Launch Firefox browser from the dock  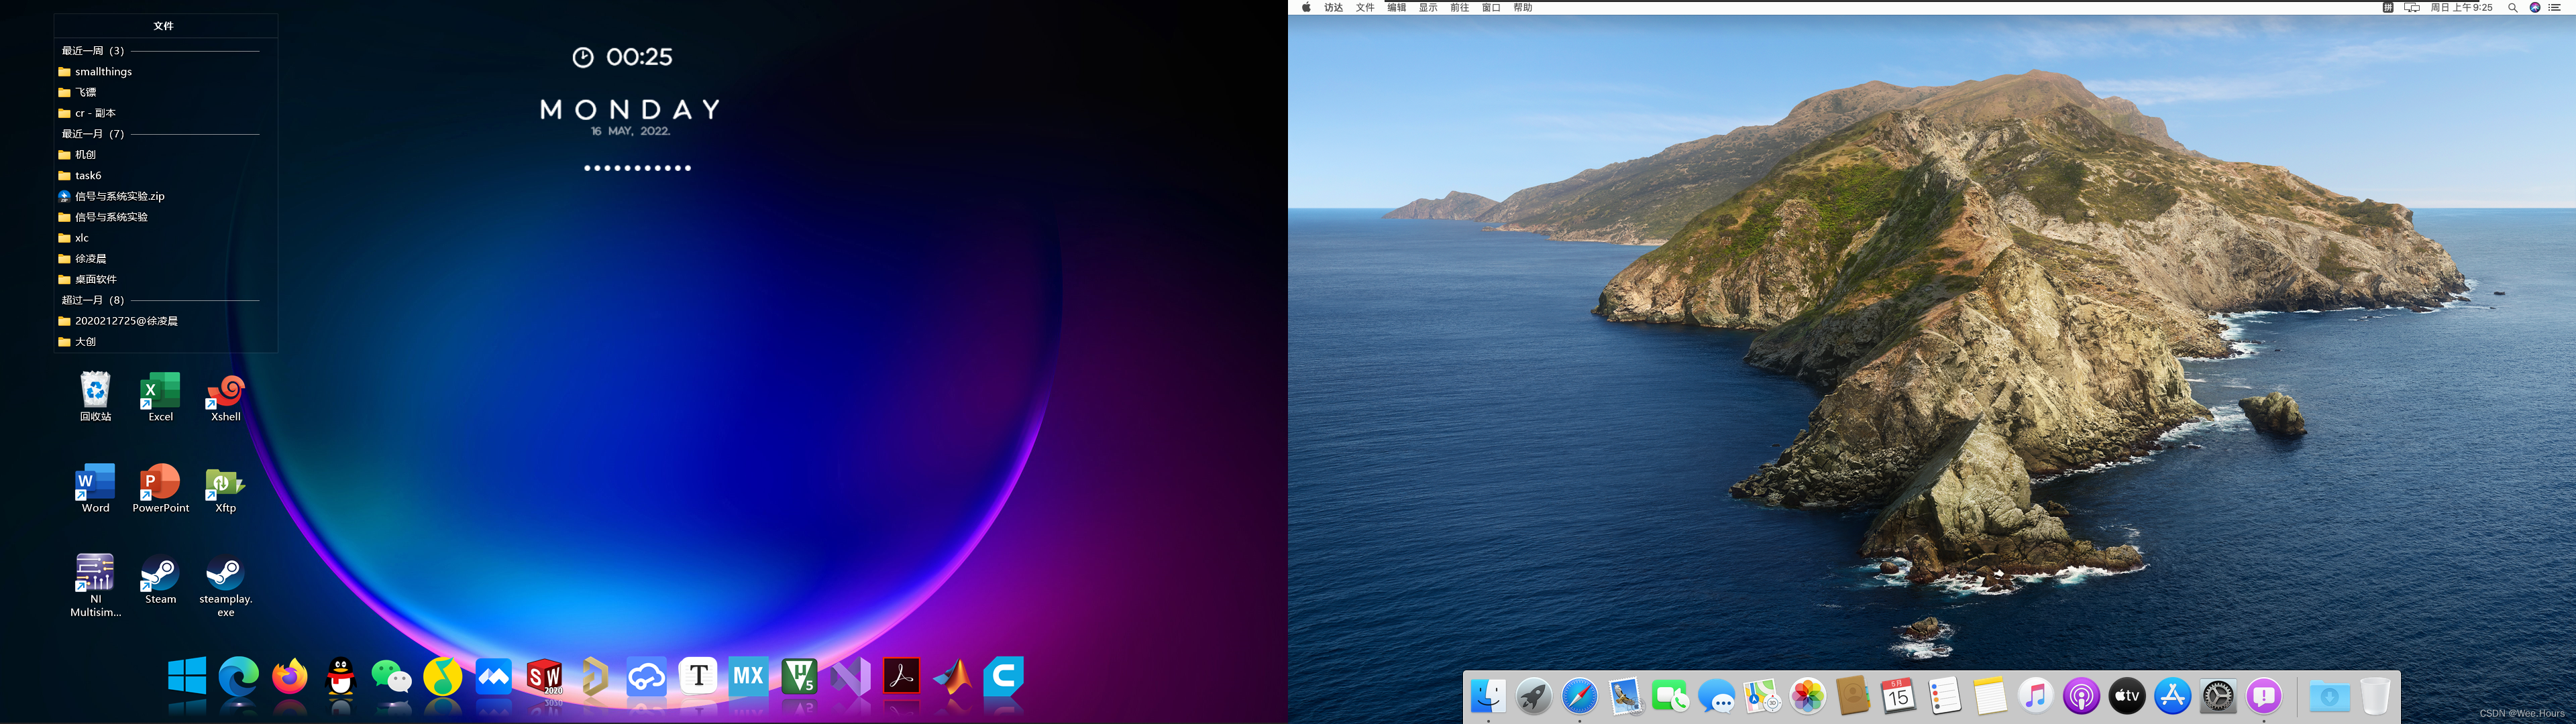290,677
